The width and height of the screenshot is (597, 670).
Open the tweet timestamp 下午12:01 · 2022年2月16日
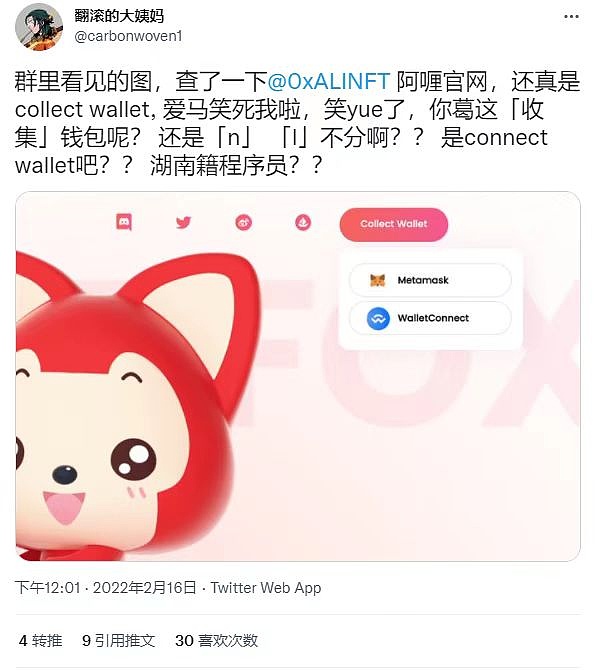[106, 588]
